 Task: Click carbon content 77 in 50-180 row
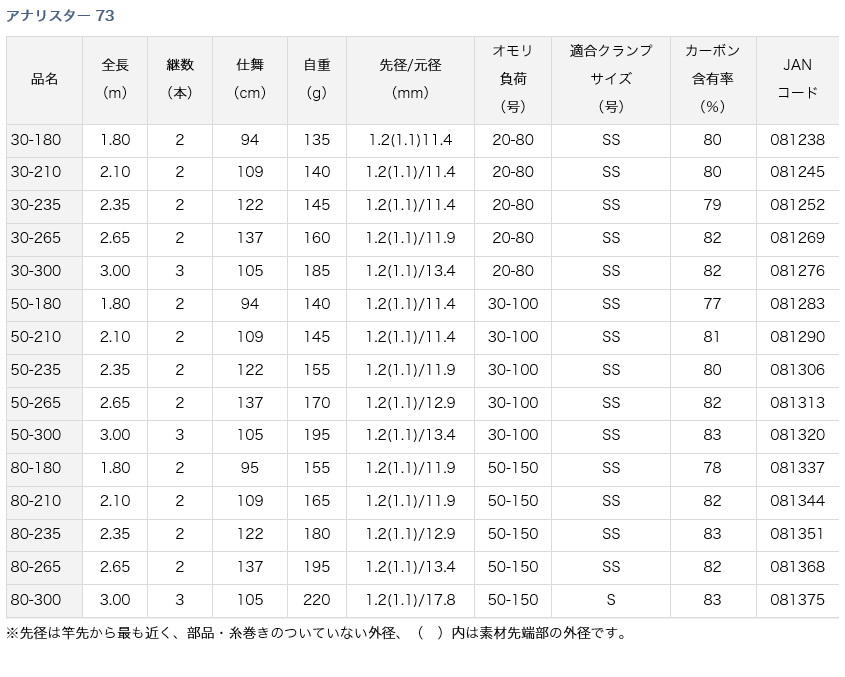point(712,304)
